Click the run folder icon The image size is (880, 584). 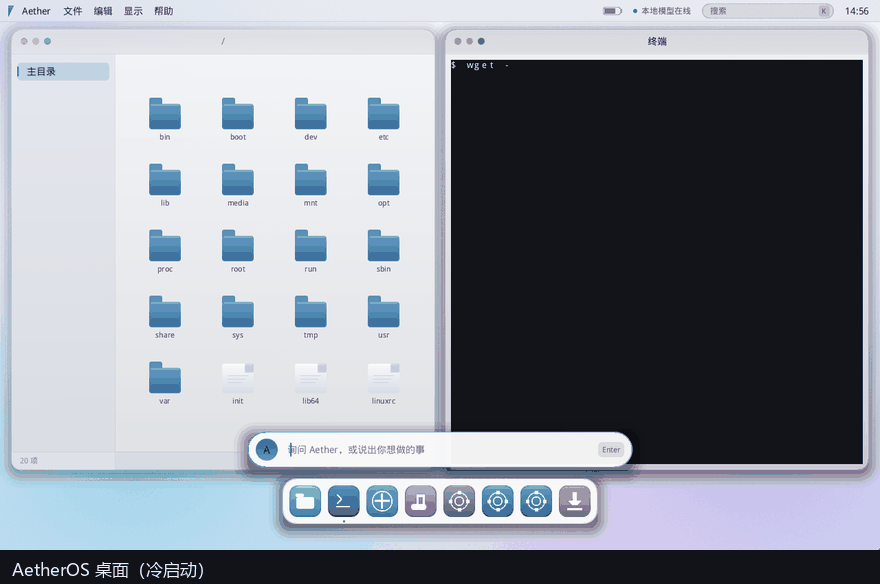(310, 246)
